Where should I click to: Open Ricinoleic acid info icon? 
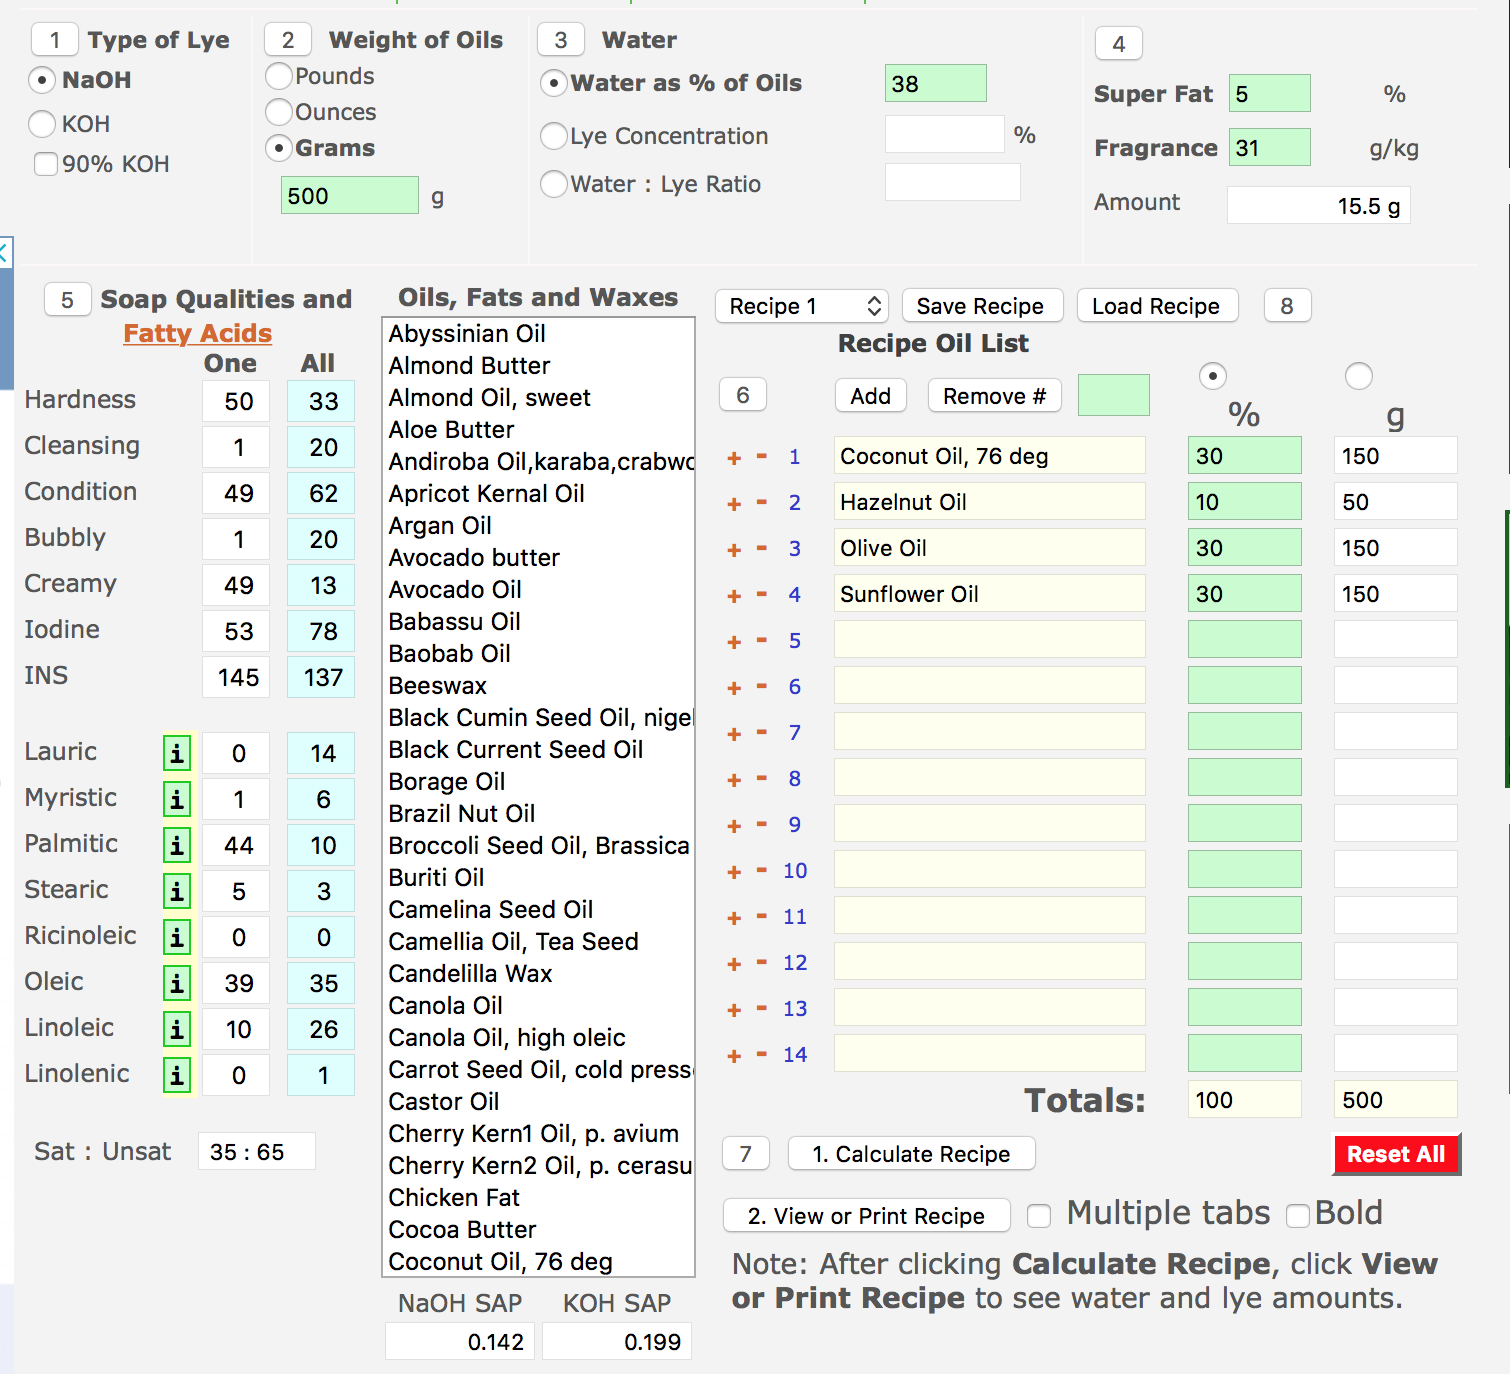[x=177, y=937]
